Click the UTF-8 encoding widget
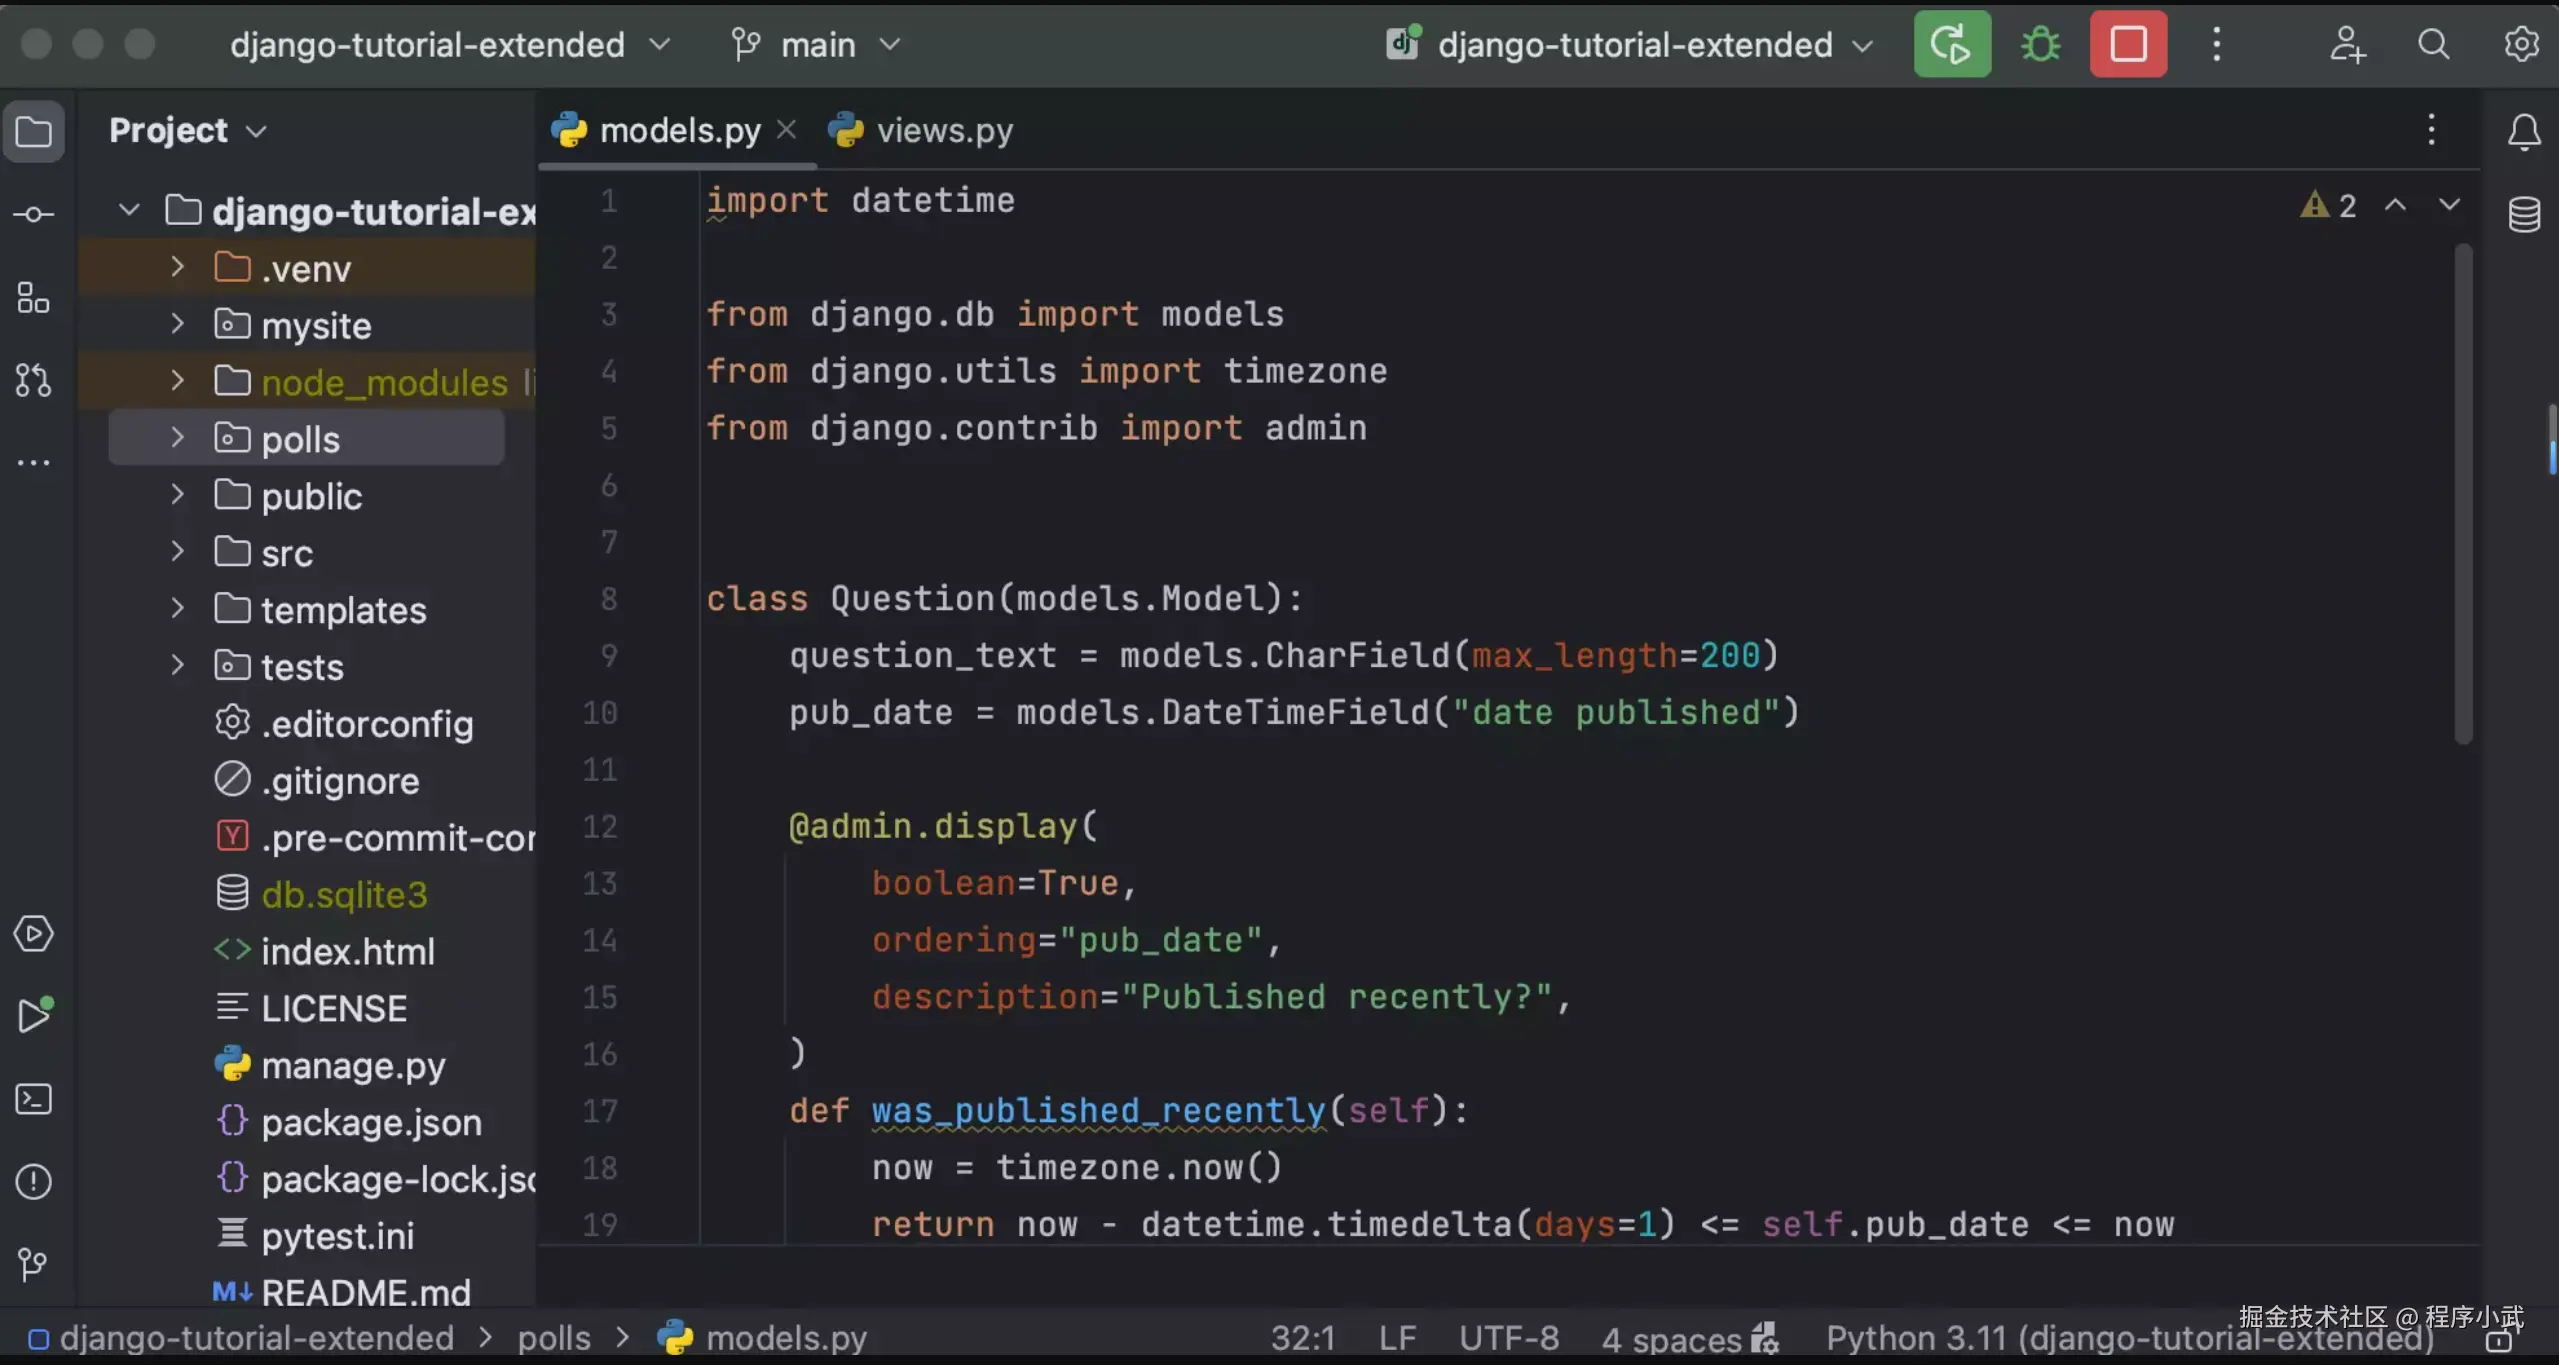2559x1365 pixels. (1508, 1338)
